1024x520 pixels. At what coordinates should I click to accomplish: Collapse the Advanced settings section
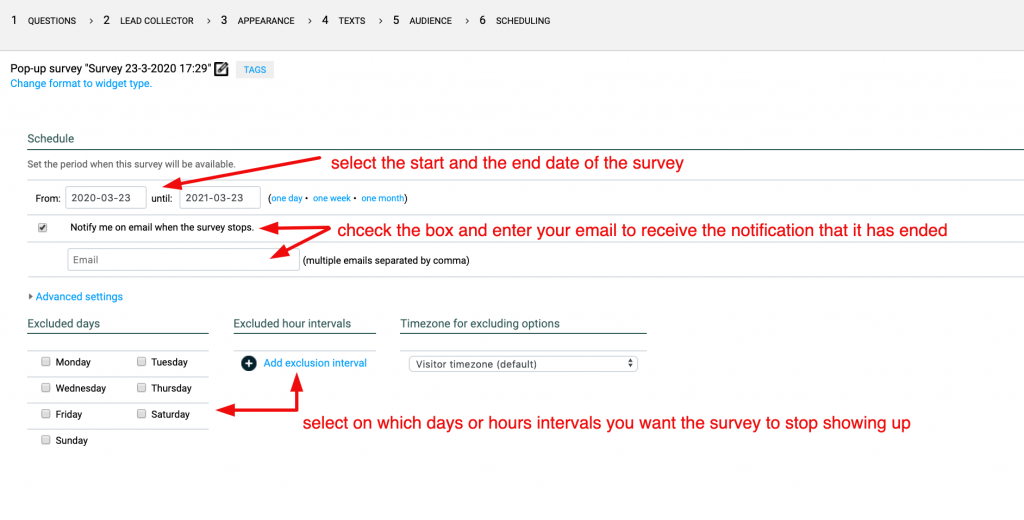(75, 297)
